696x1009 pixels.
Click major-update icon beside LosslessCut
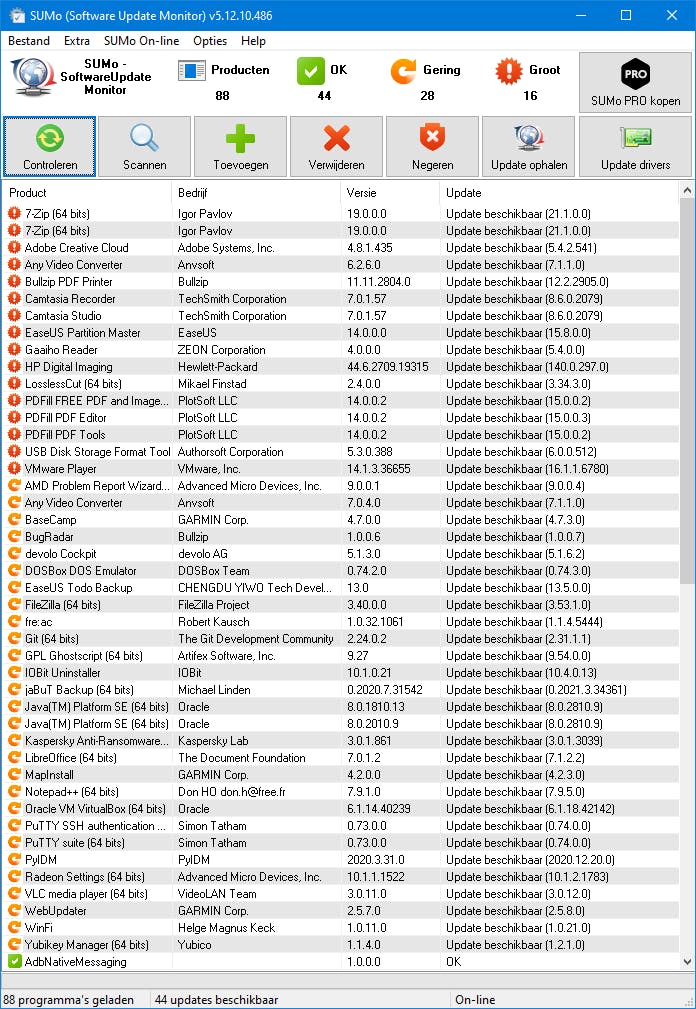(14, 384)
